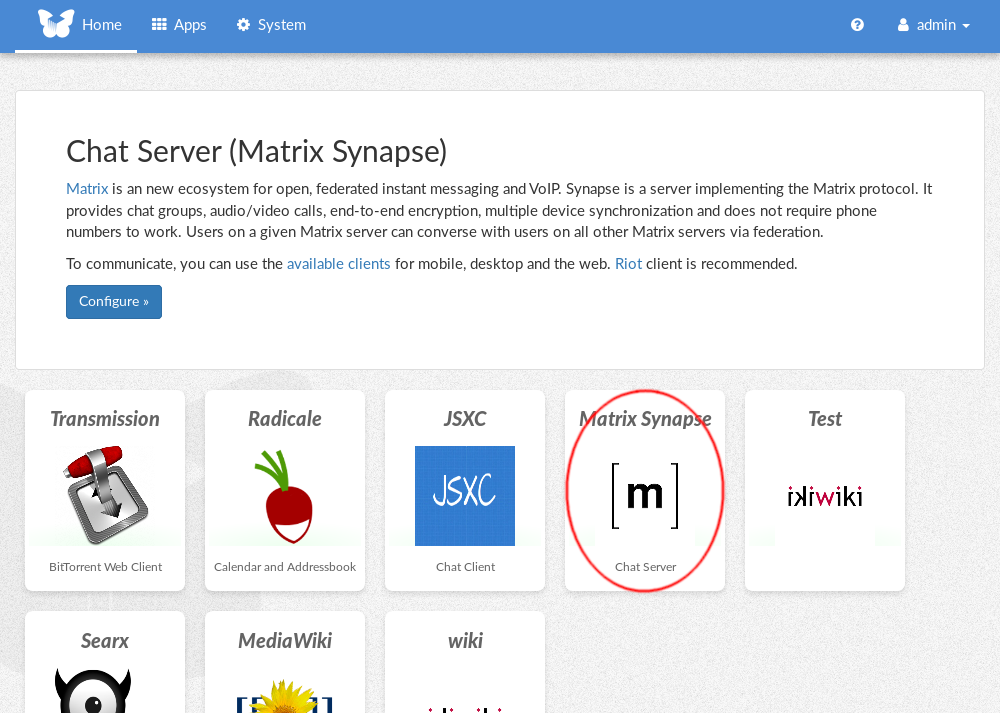Image resolution: width=1000 pixels, height=713 pixels.
Task: Open the help question mark icon
Action: [x=857, y=25]
